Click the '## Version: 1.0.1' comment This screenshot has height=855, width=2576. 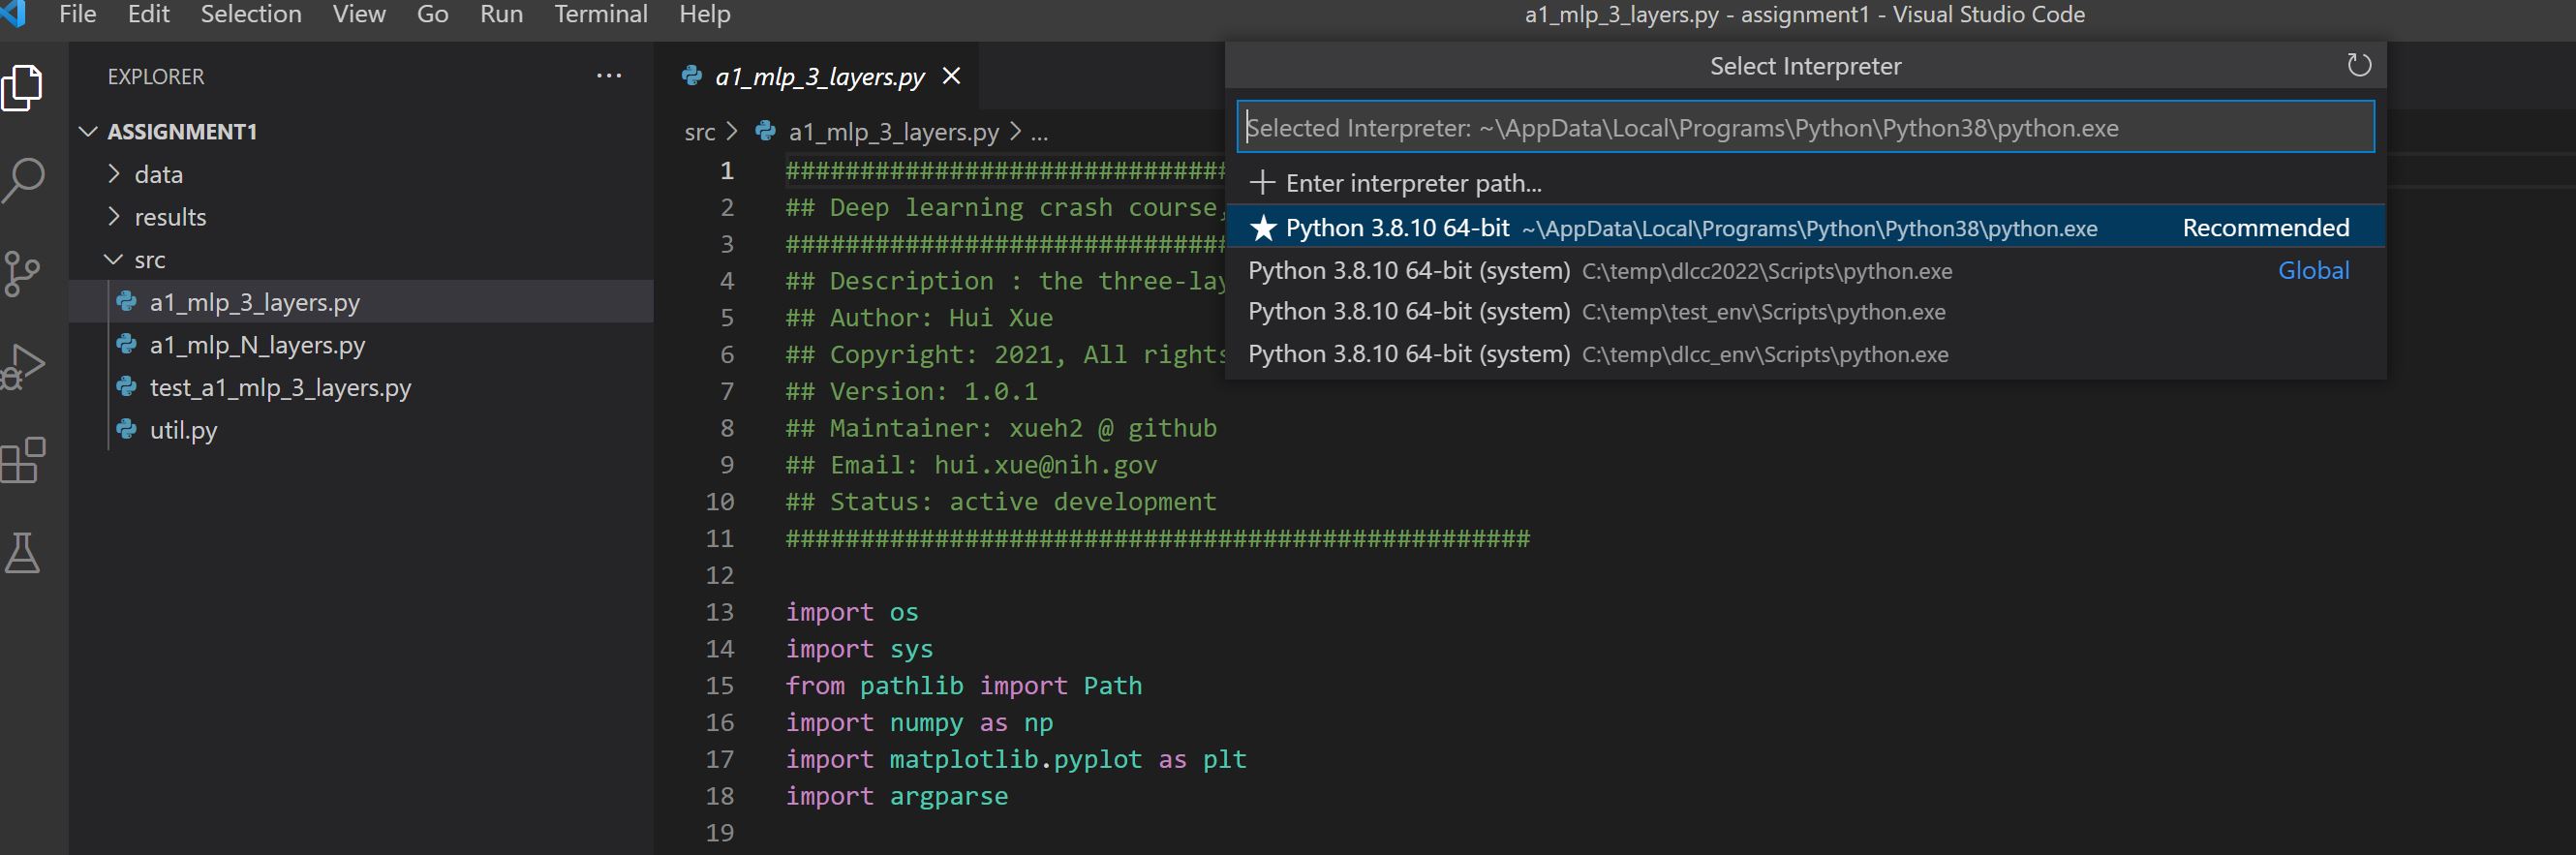click(911, 391)
